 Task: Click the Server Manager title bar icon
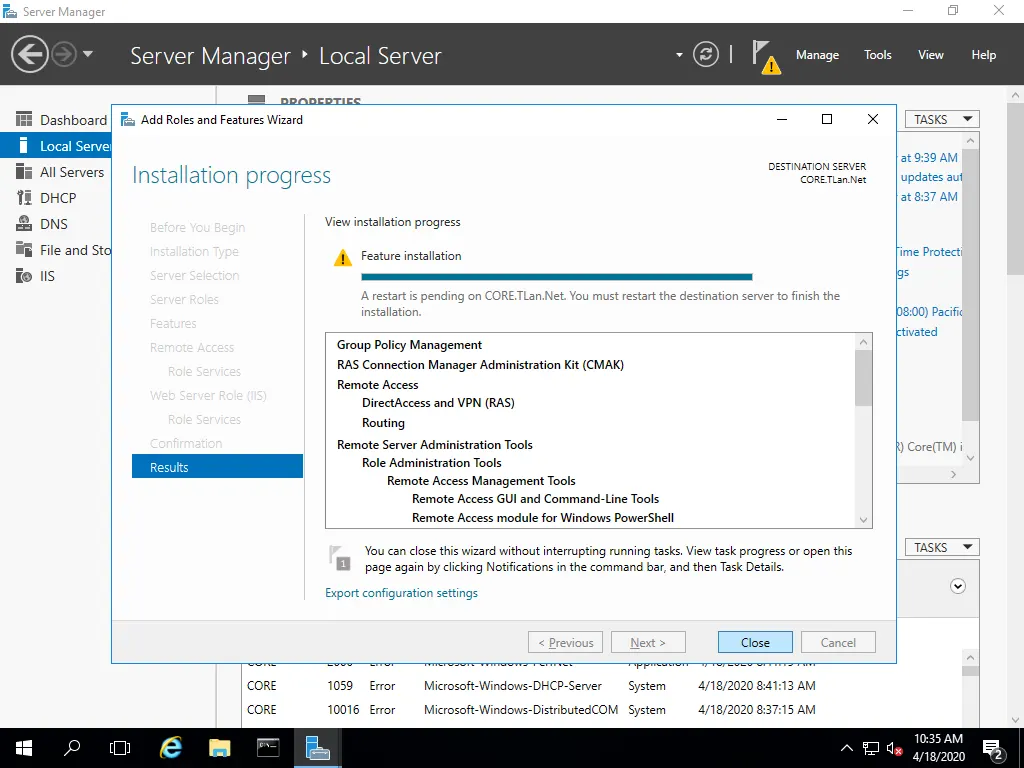[10, 12]
